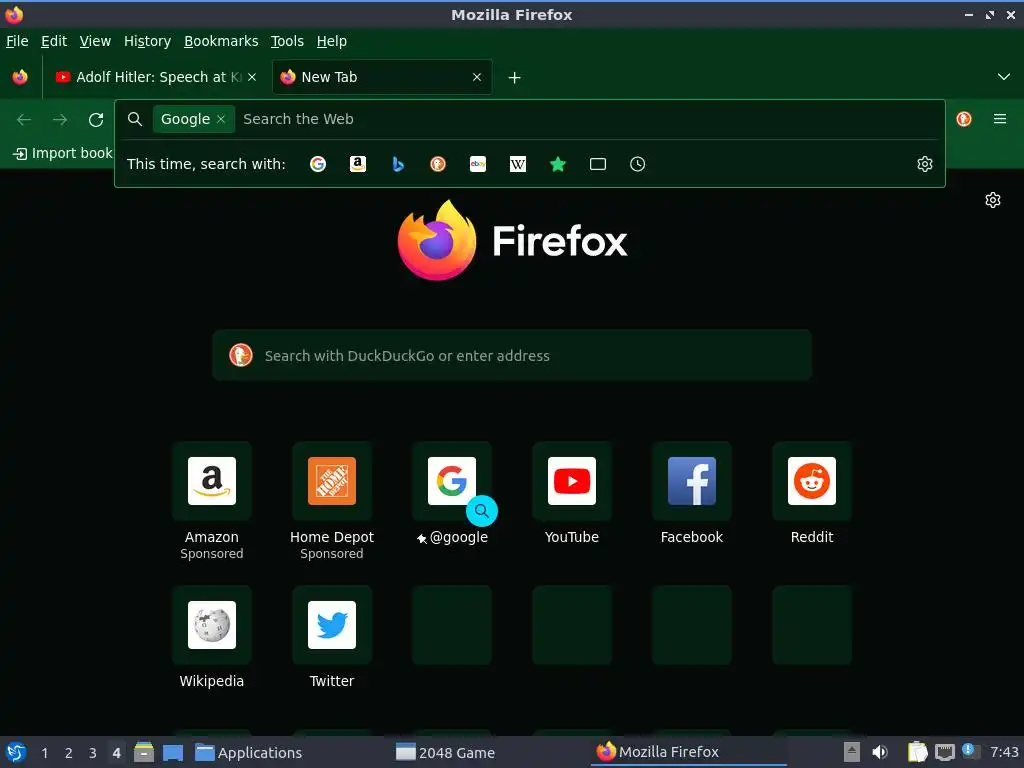The width and height of the screenshot is (1024, 768).
Task: Click the network tray icon
Action: (944, 752)
